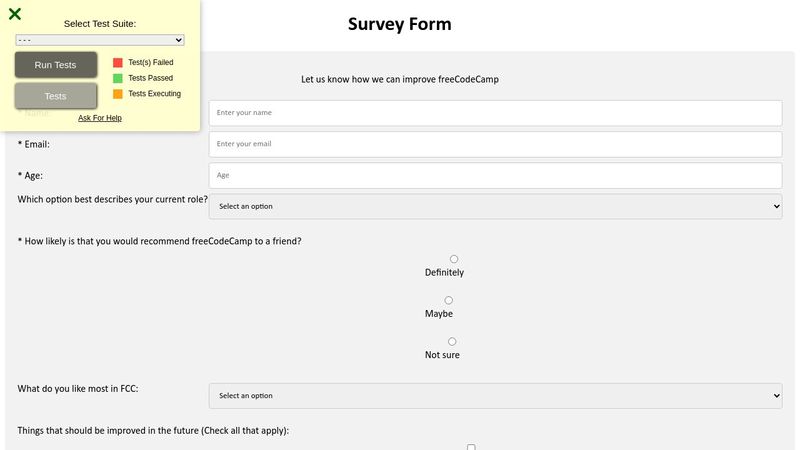Screen dimensions: 800x450
Task: Close the test suite panel with green X
Action: click(15, 14)
